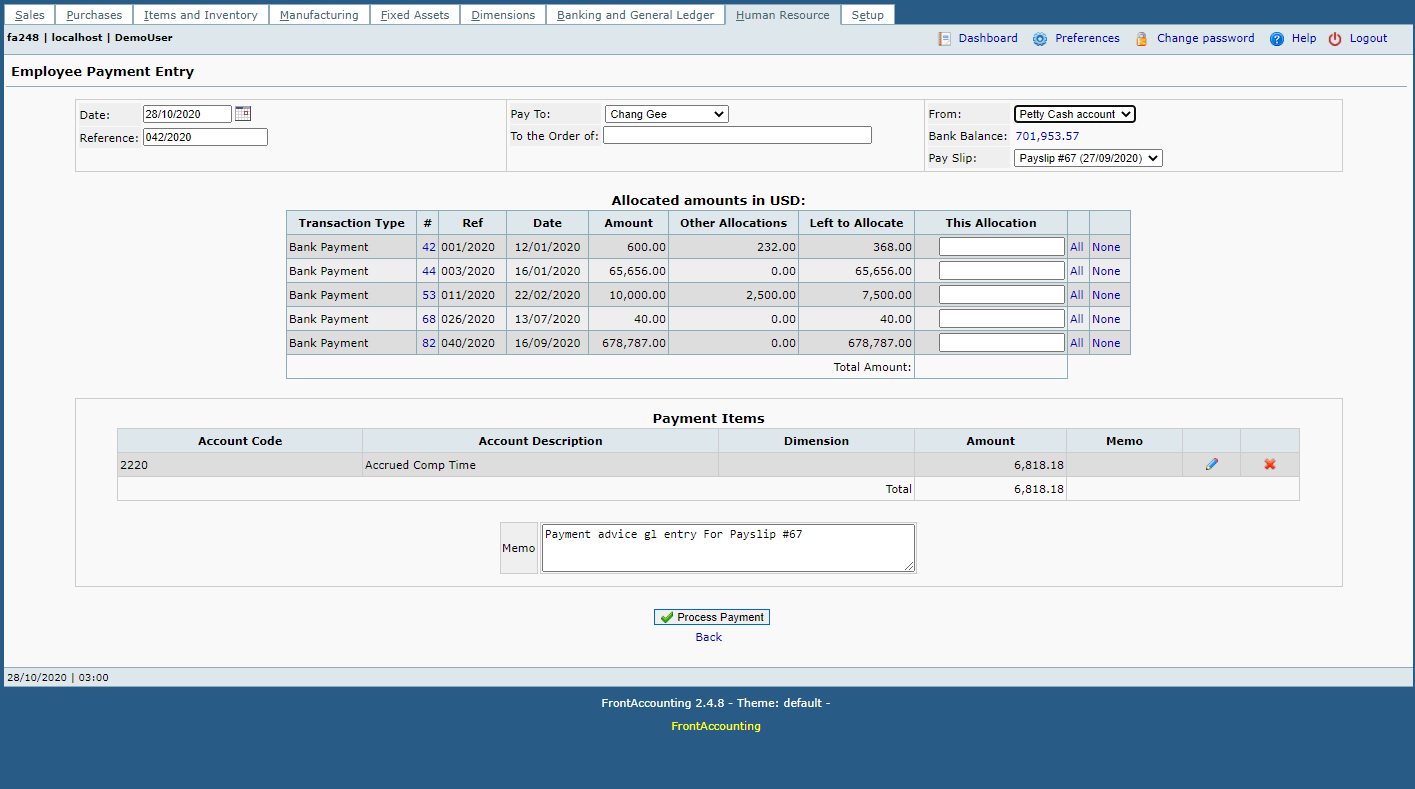Open the Setup tab
This screenshot has width=1415, height=789.
pos(867,15)
